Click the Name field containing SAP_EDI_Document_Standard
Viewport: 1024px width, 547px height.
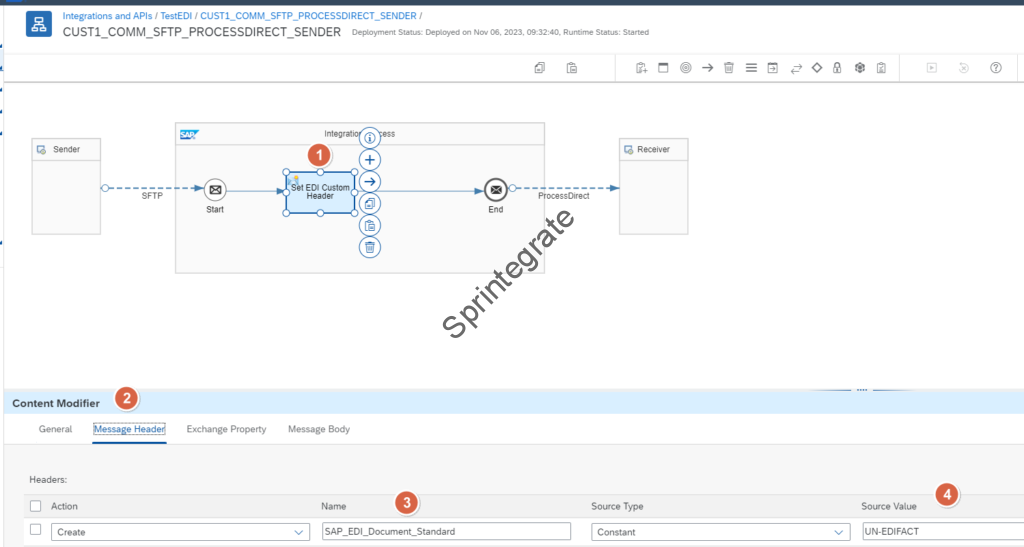tap(445, 532)
